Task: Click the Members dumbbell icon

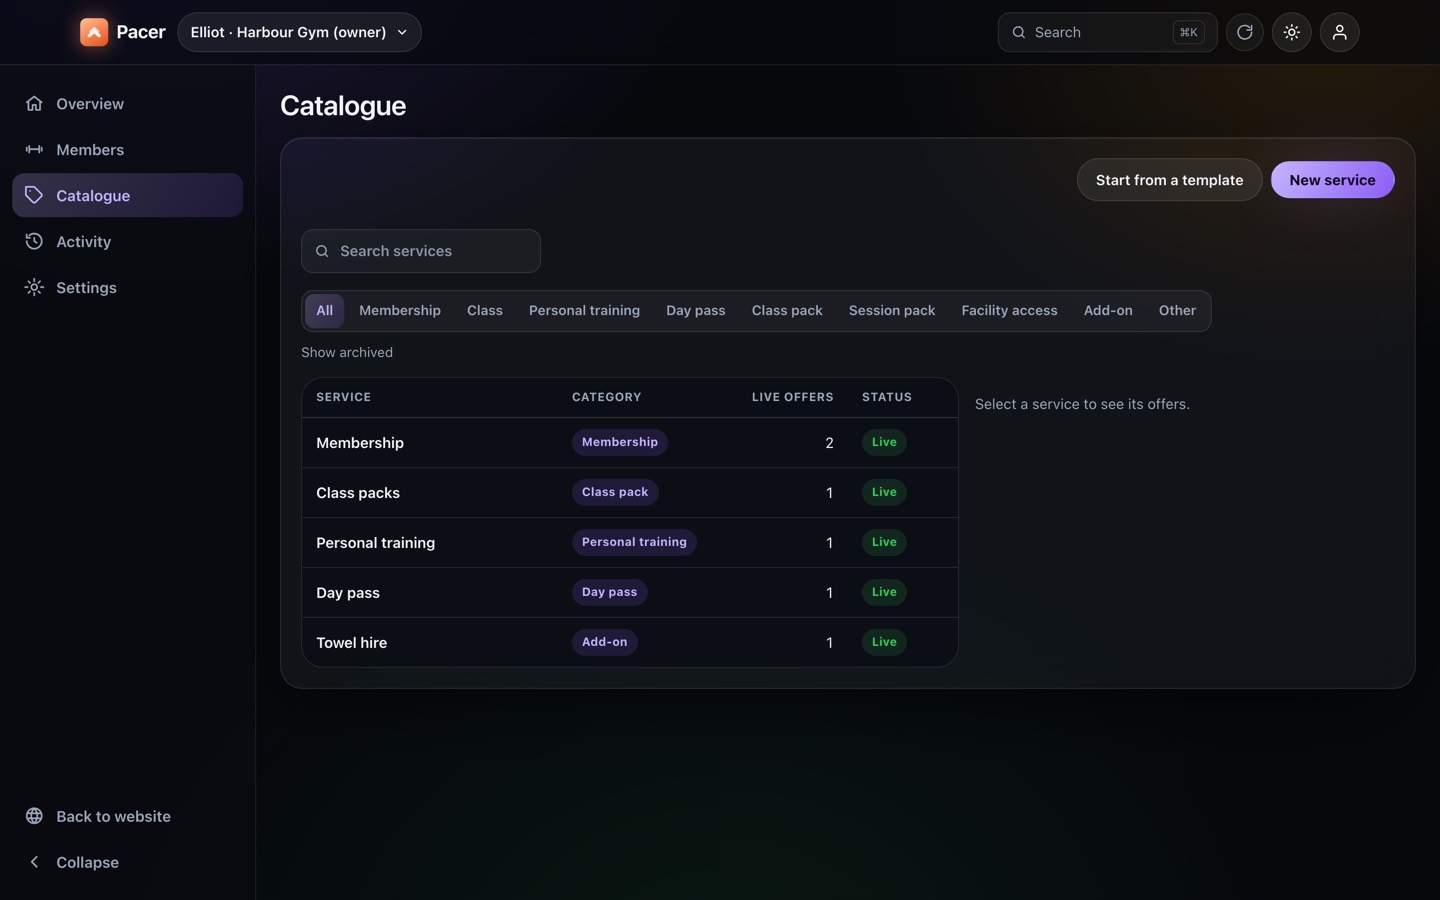Action: (x=34, y=150)
